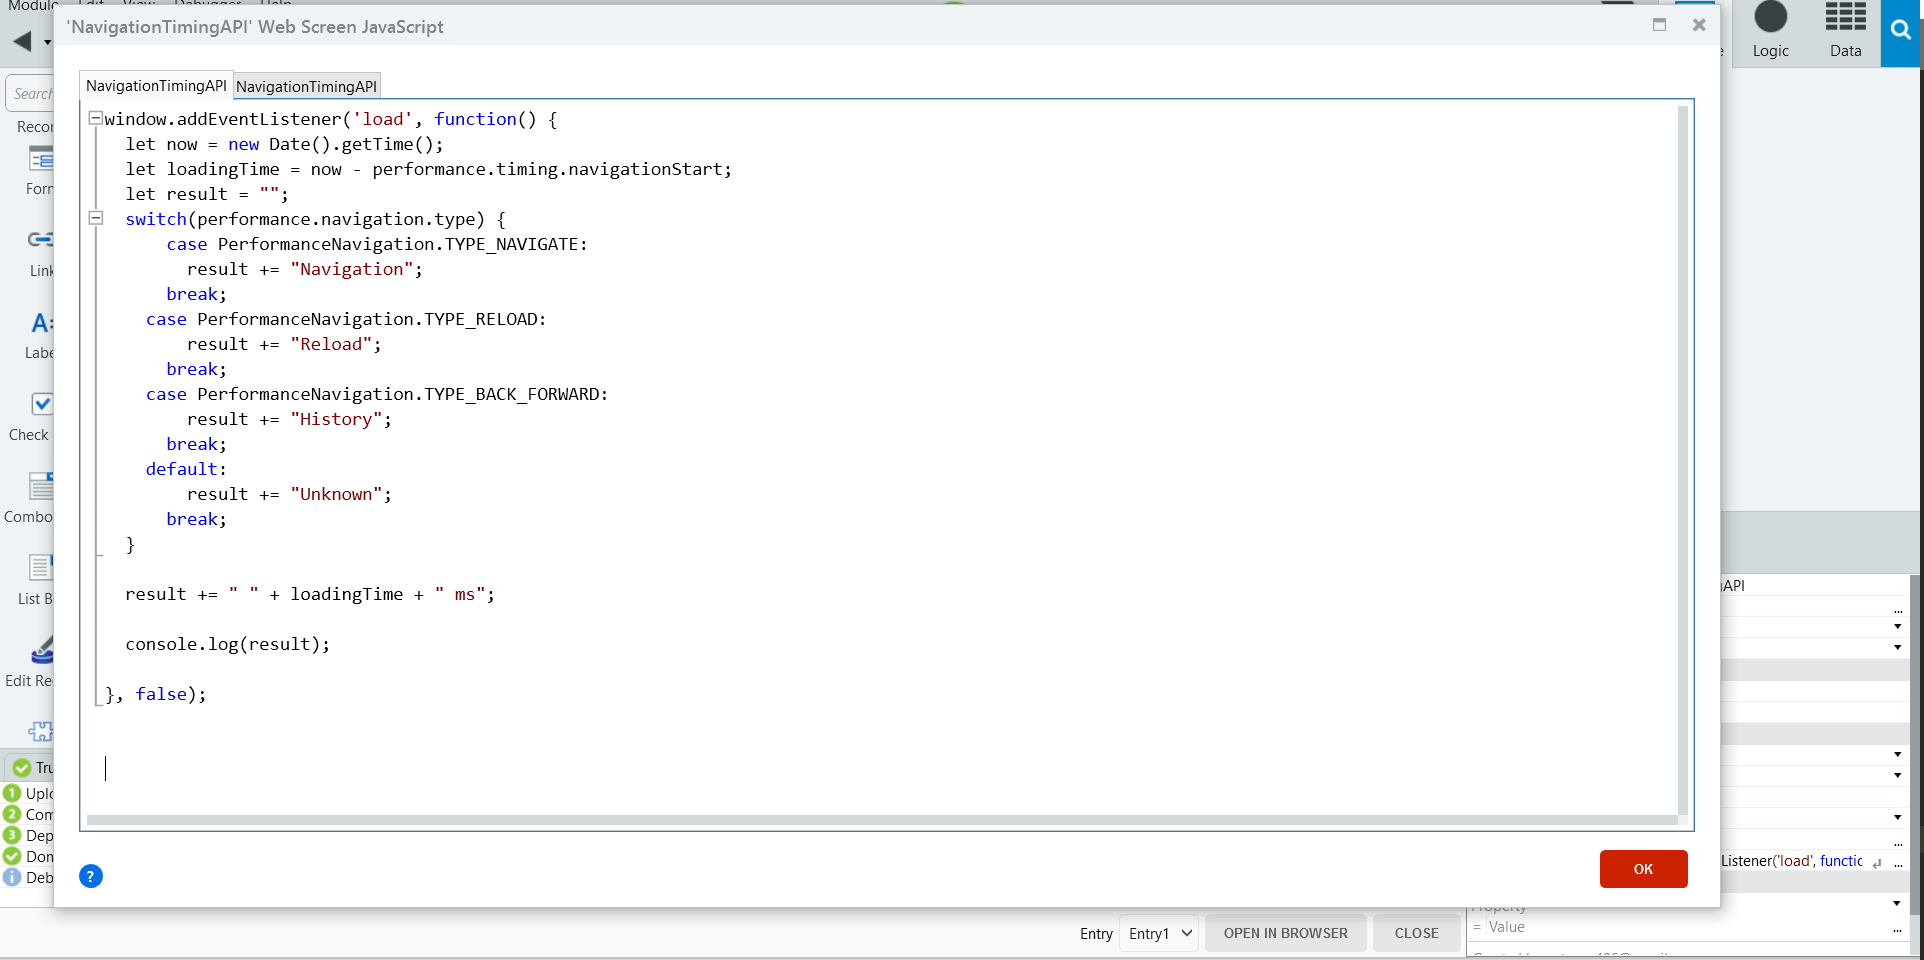Image resolution: width=1924 pixels, height=960 pixels.
Task: Click the blue help question mark icon
Action: pyautogui.click(x=91, y=876)
